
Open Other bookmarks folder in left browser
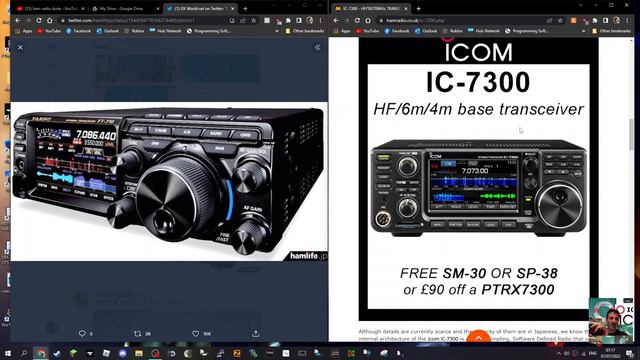[x=305, y=31]
